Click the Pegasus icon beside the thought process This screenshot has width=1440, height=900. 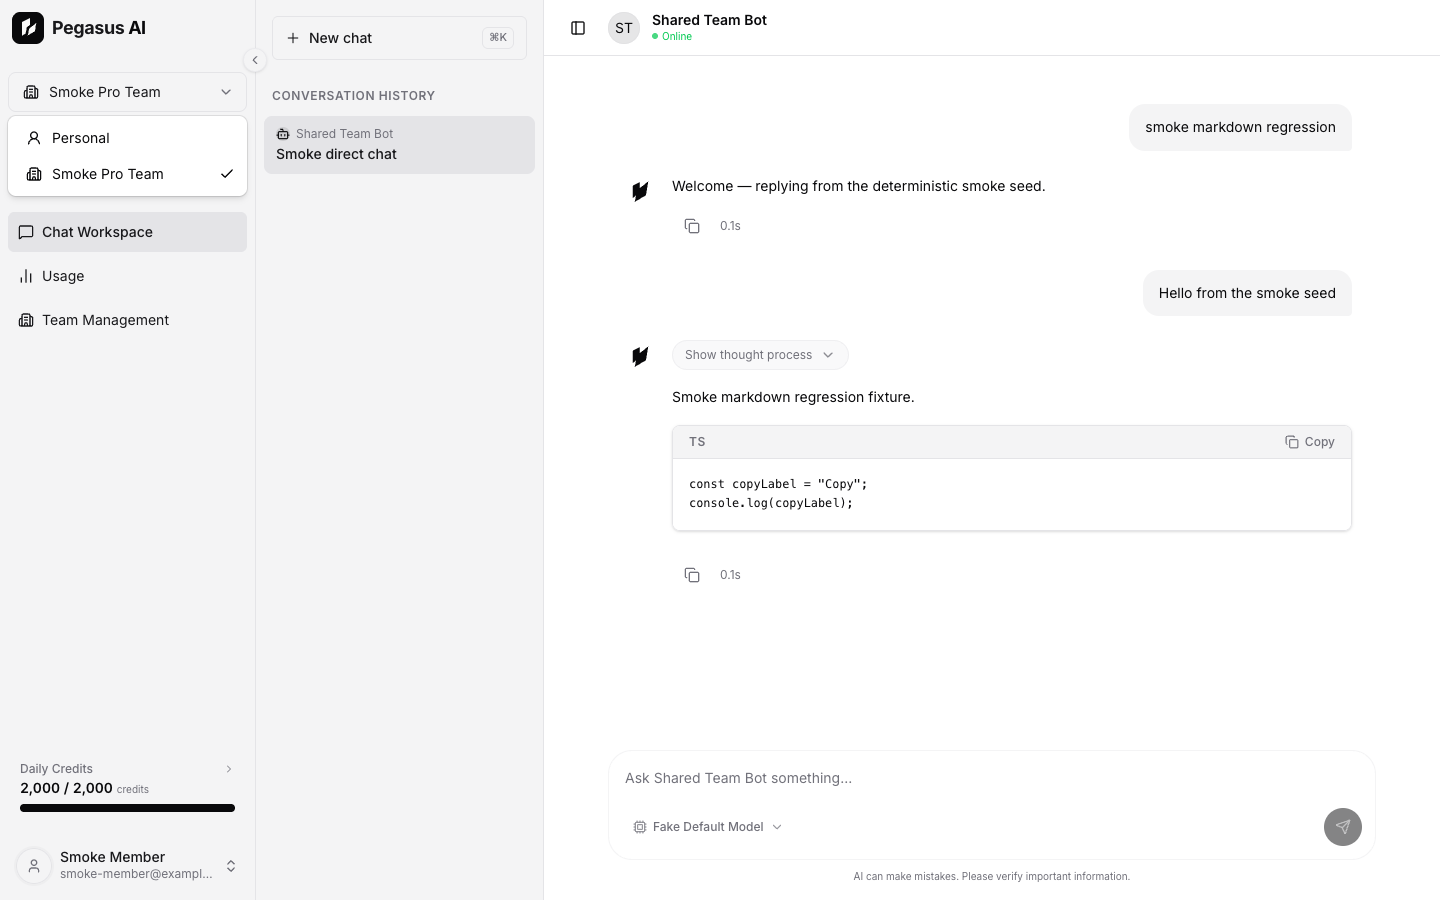point(640,356)
